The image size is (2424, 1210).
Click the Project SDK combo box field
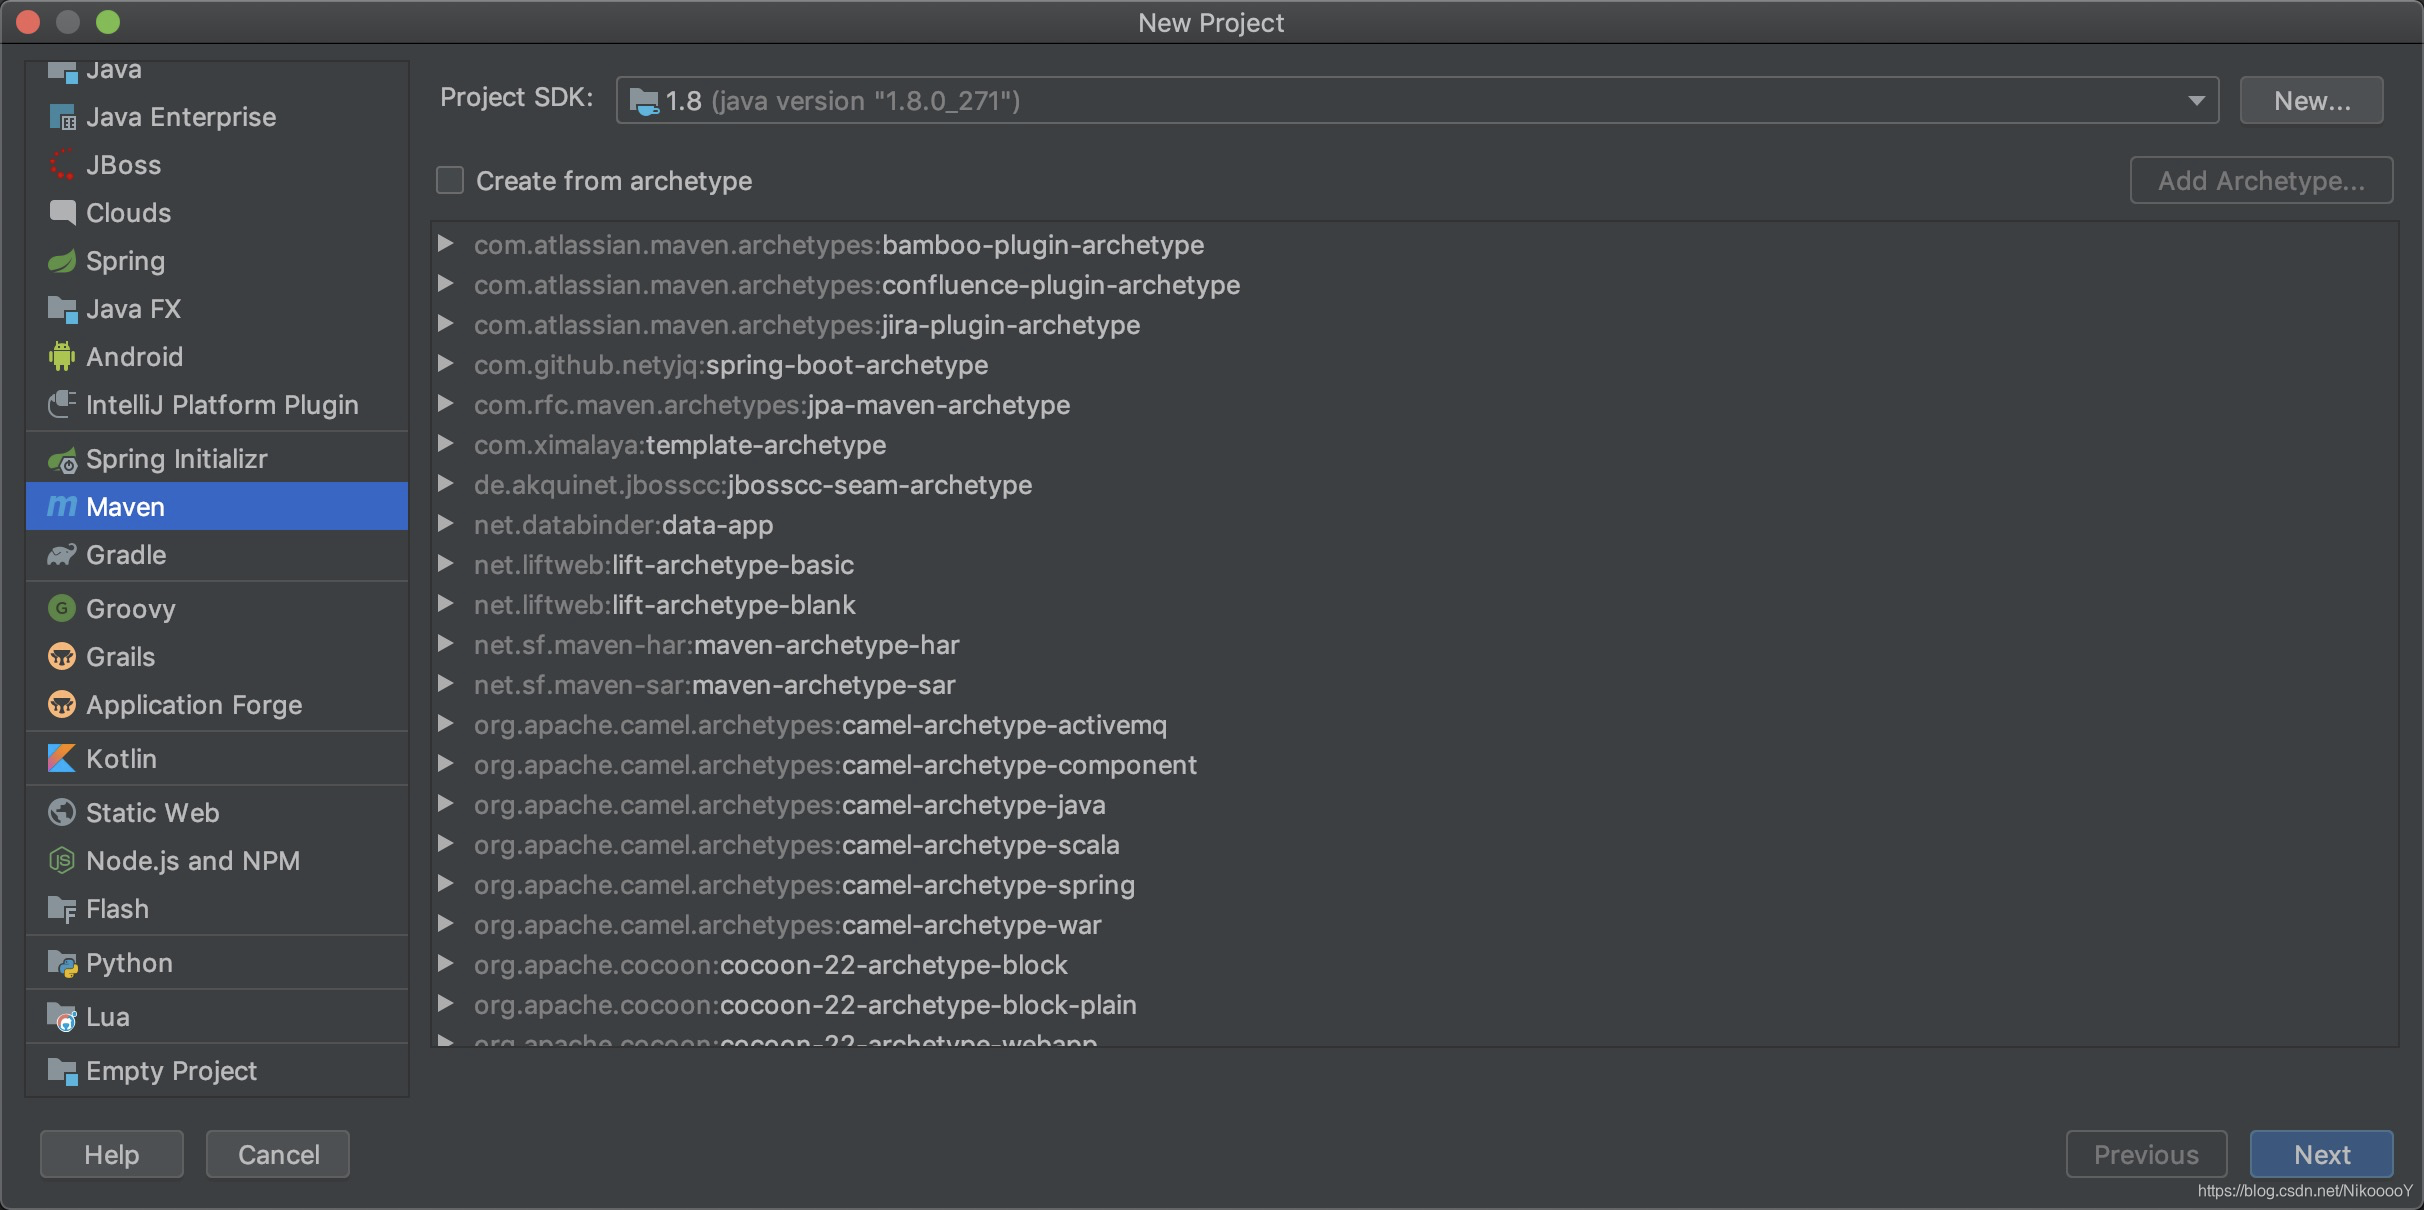coord(1417,101)
